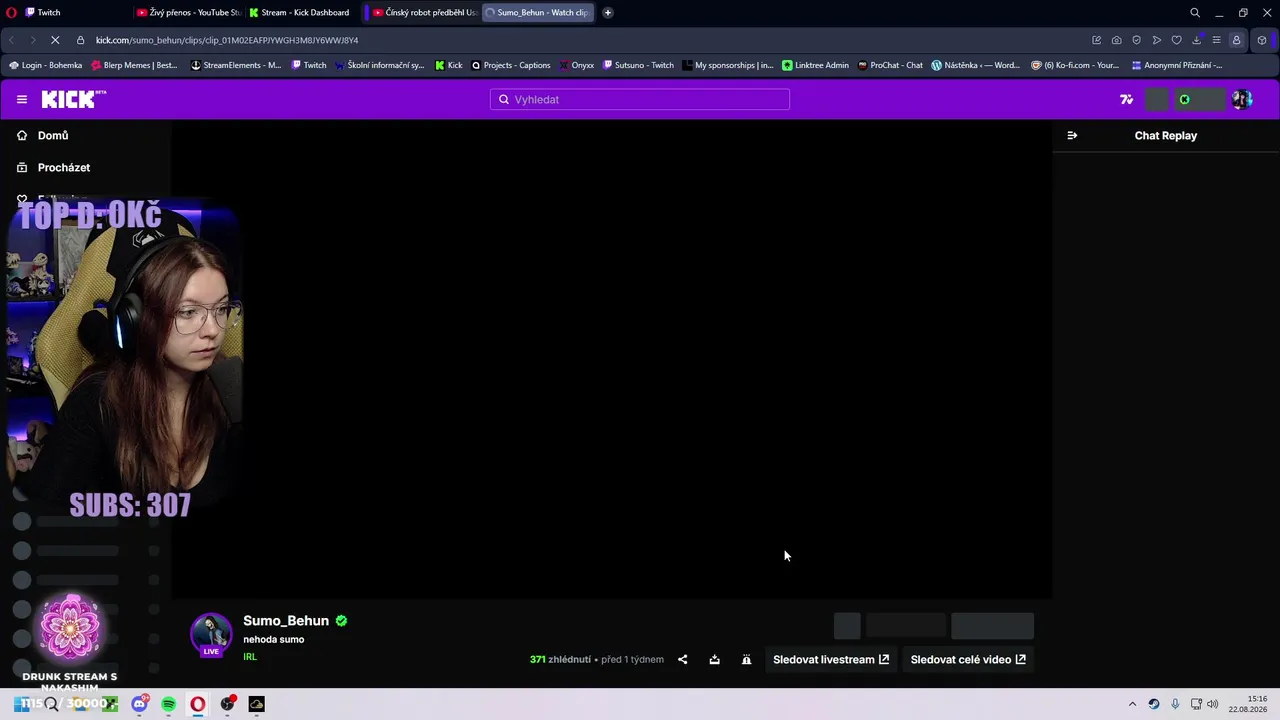Stop loading the page

[x=55, y=40]
